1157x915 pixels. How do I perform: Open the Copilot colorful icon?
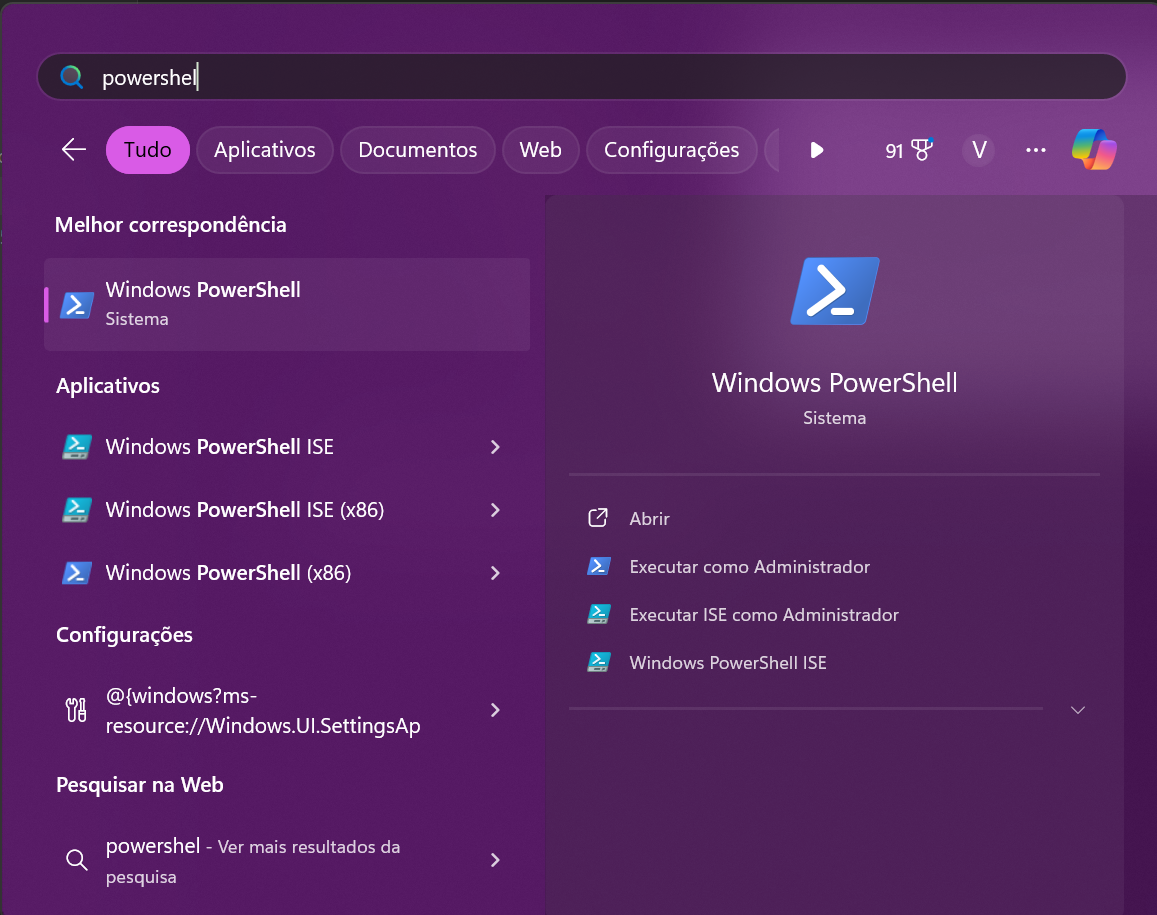(1094, 150)
